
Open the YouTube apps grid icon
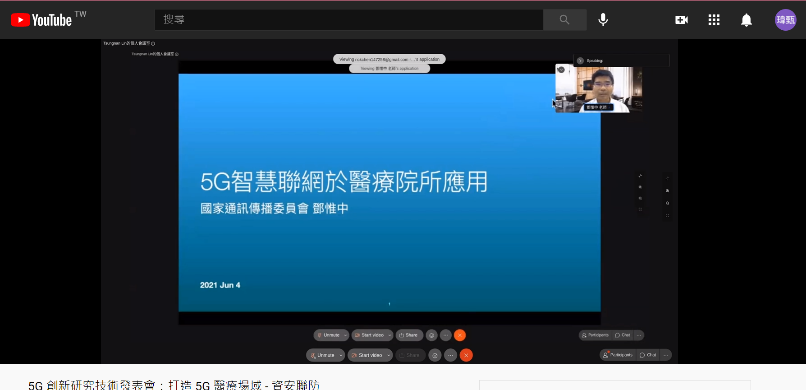pos(714,20)
